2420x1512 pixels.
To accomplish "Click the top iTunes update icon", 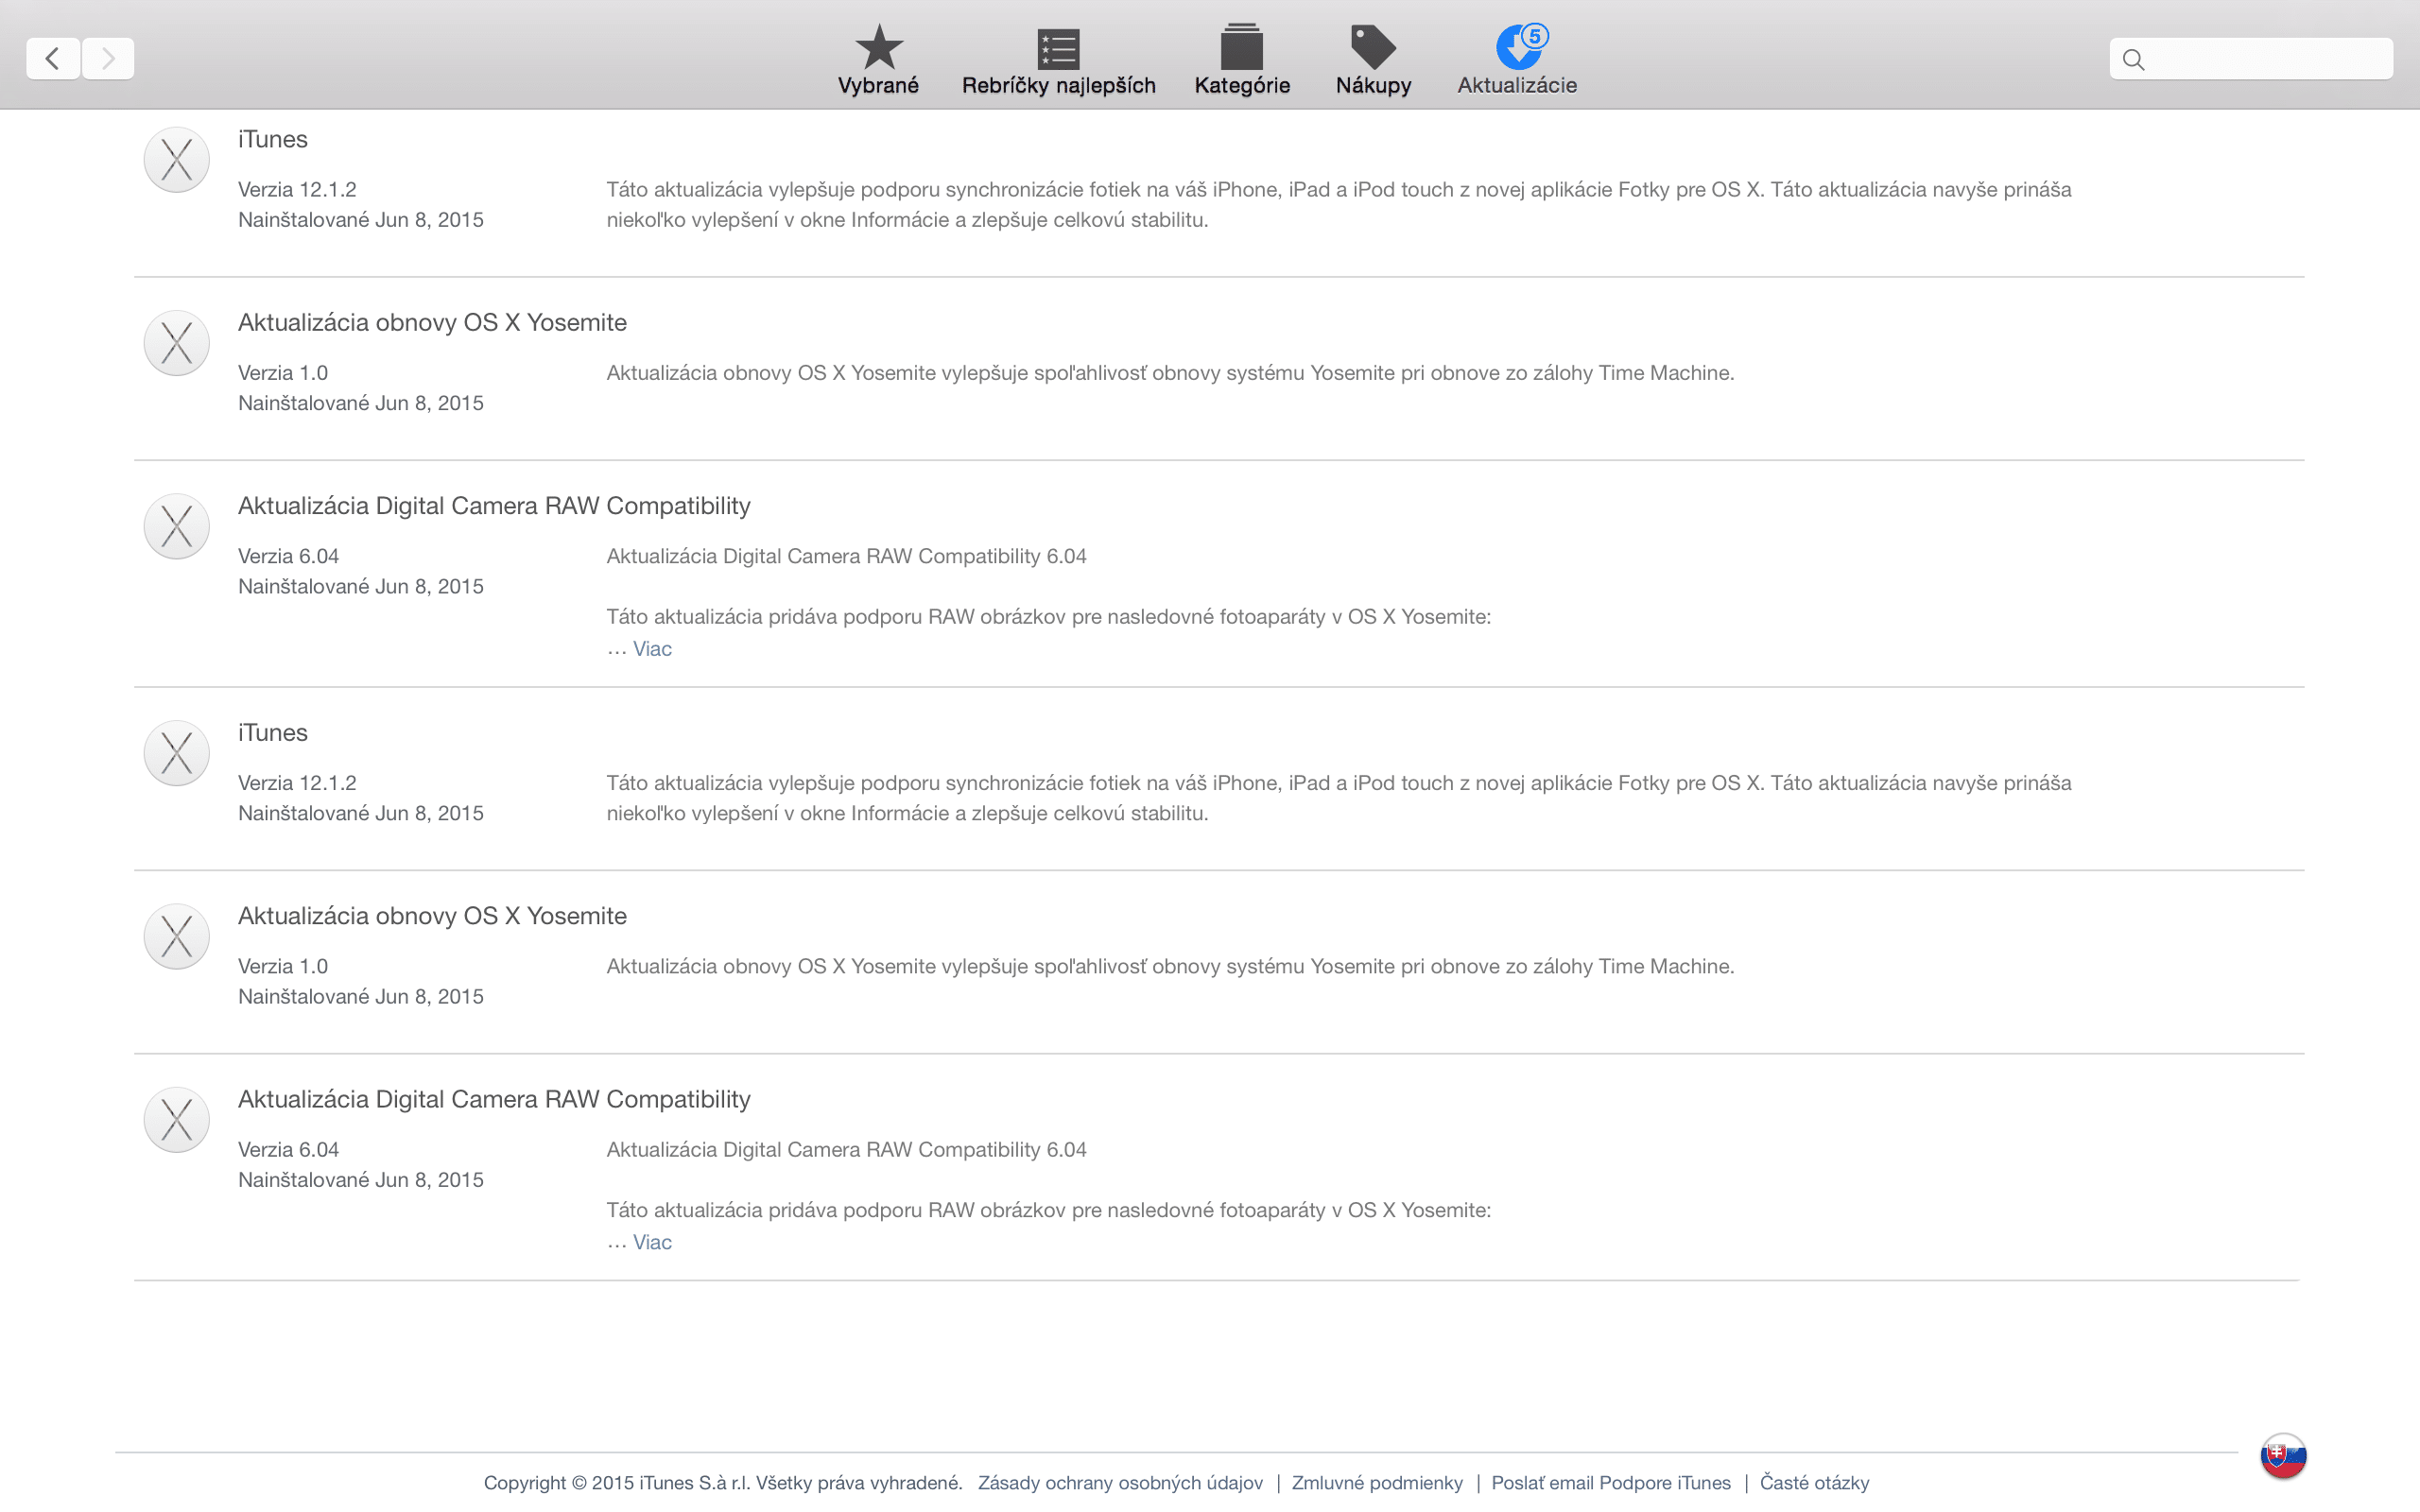I will (177, 160).
